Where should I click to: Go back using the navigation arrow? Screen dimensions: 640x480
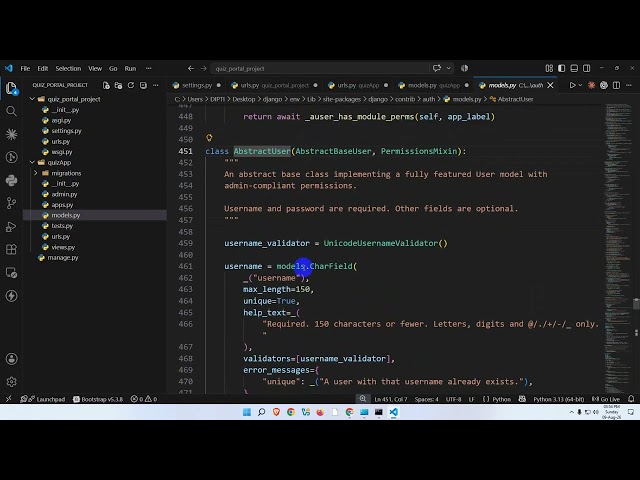191,69
